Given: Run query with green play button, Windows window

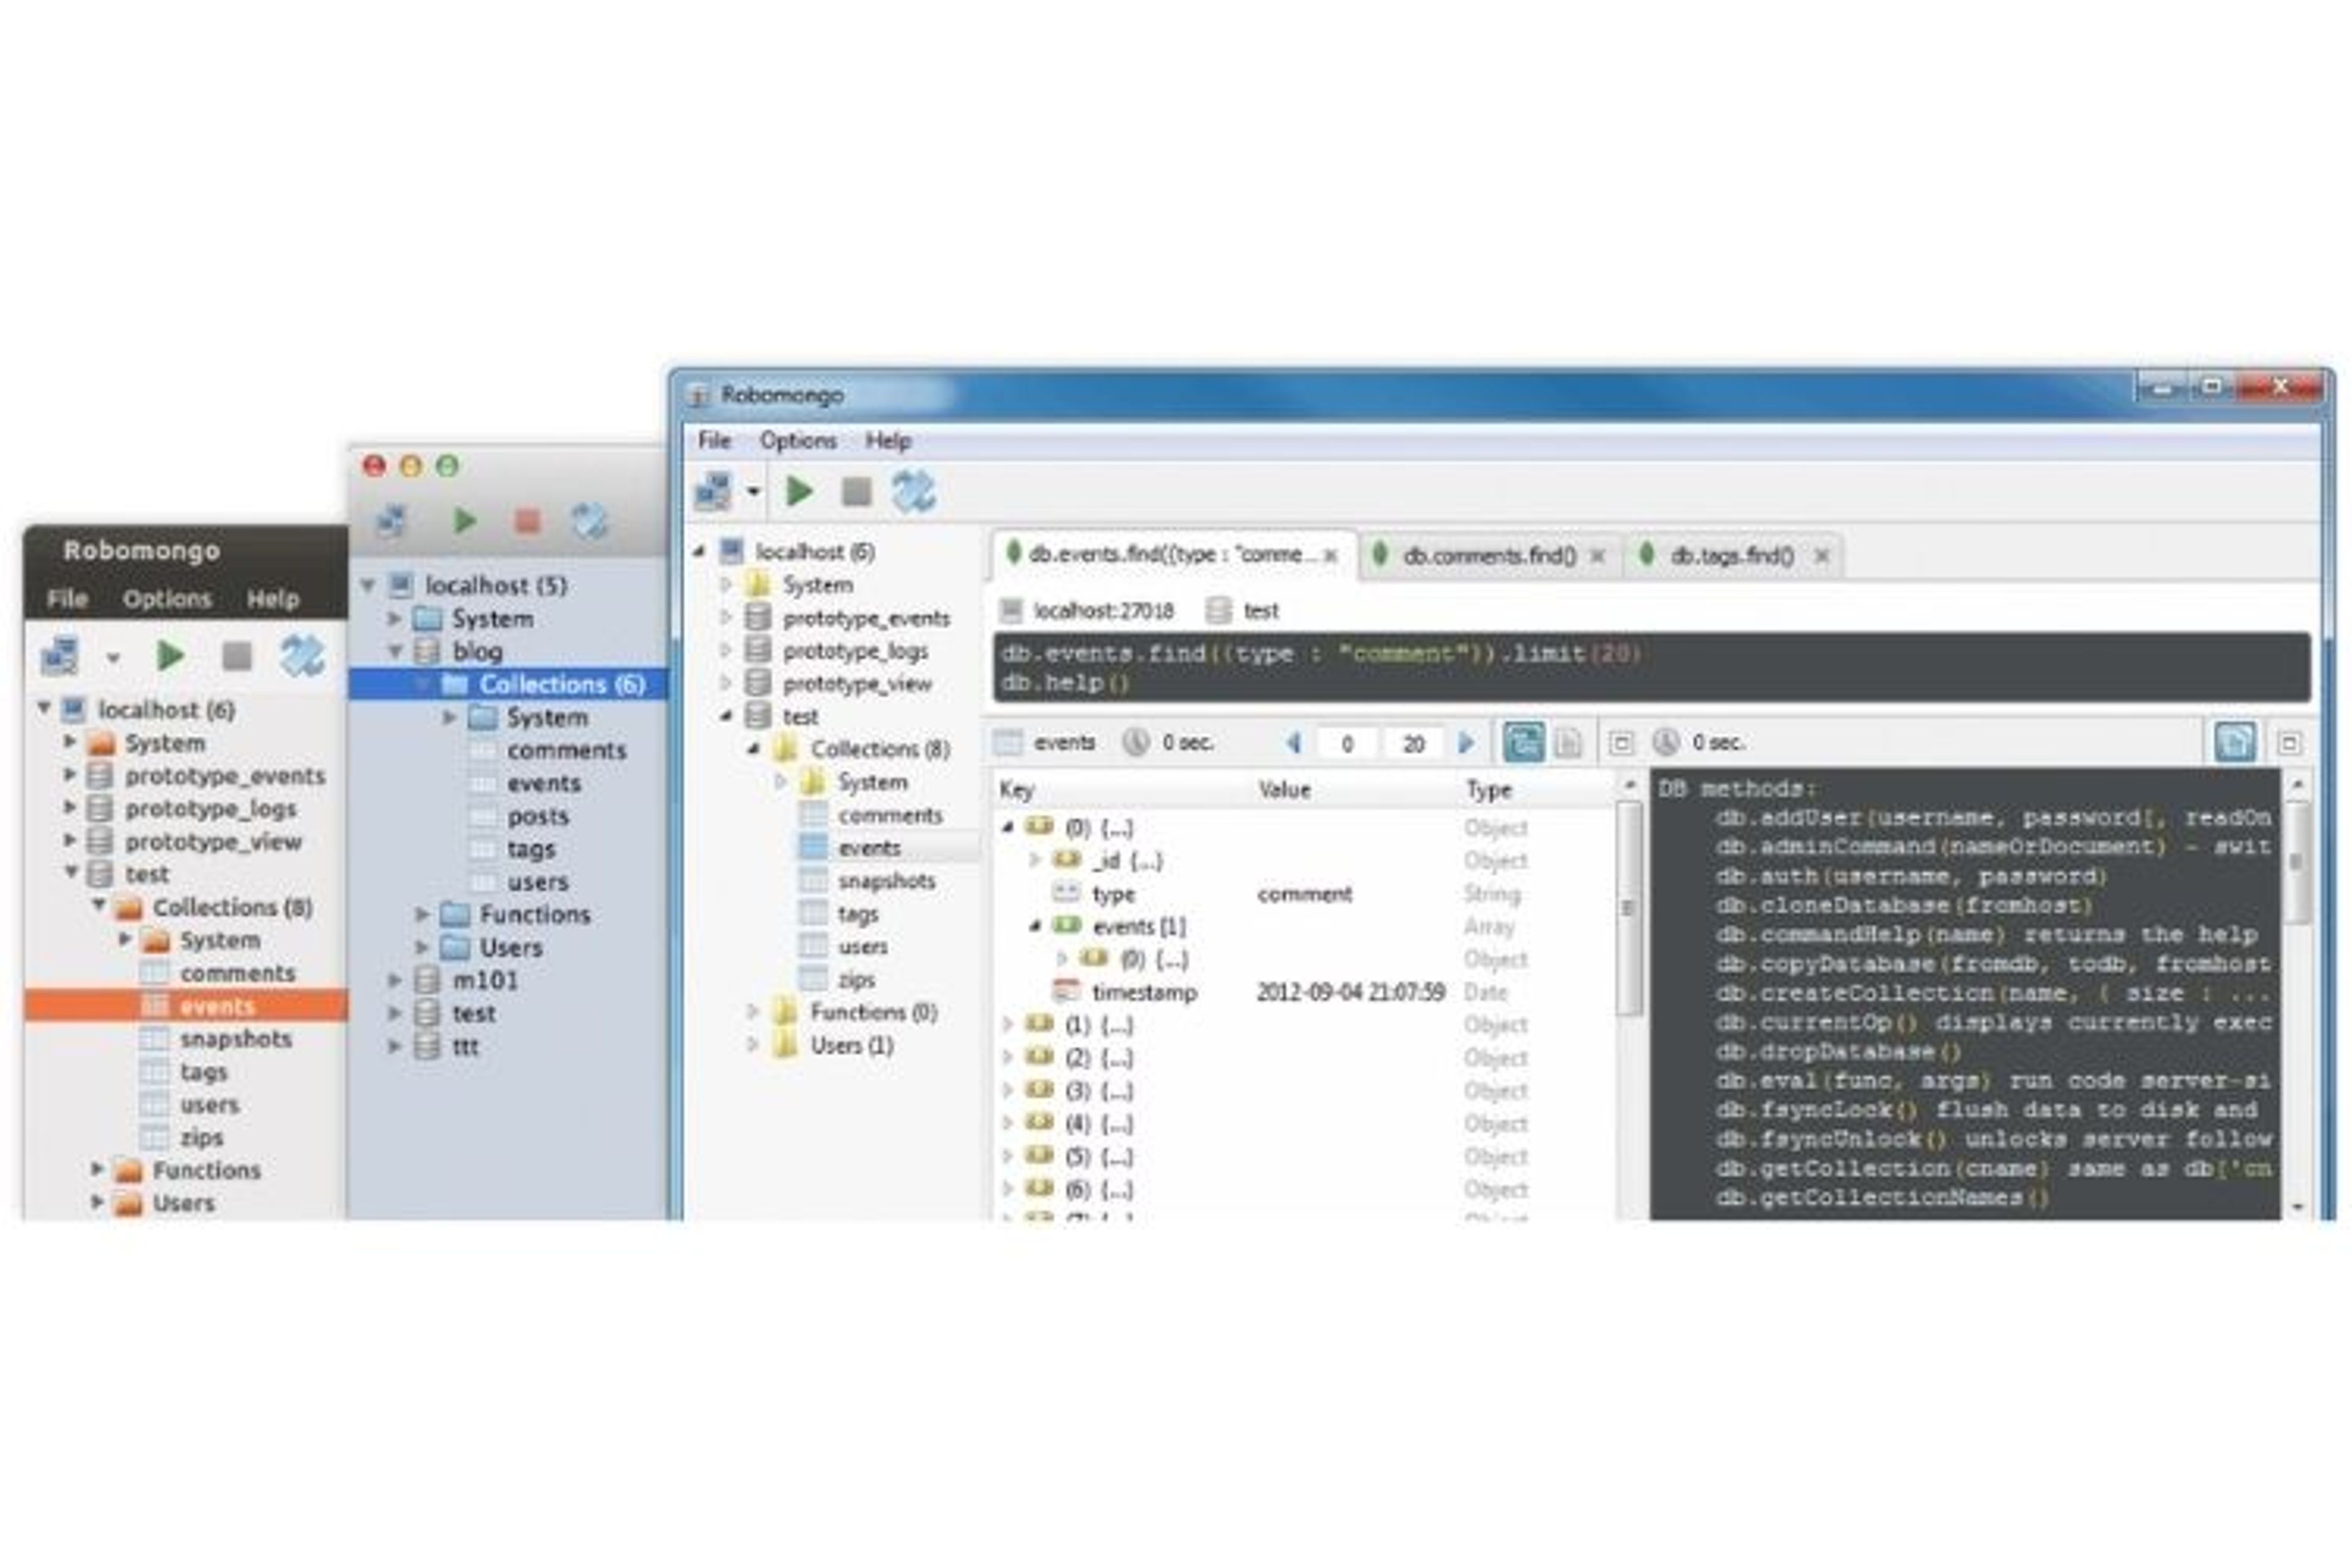Looking at the screenshot, I should (799, 491).
